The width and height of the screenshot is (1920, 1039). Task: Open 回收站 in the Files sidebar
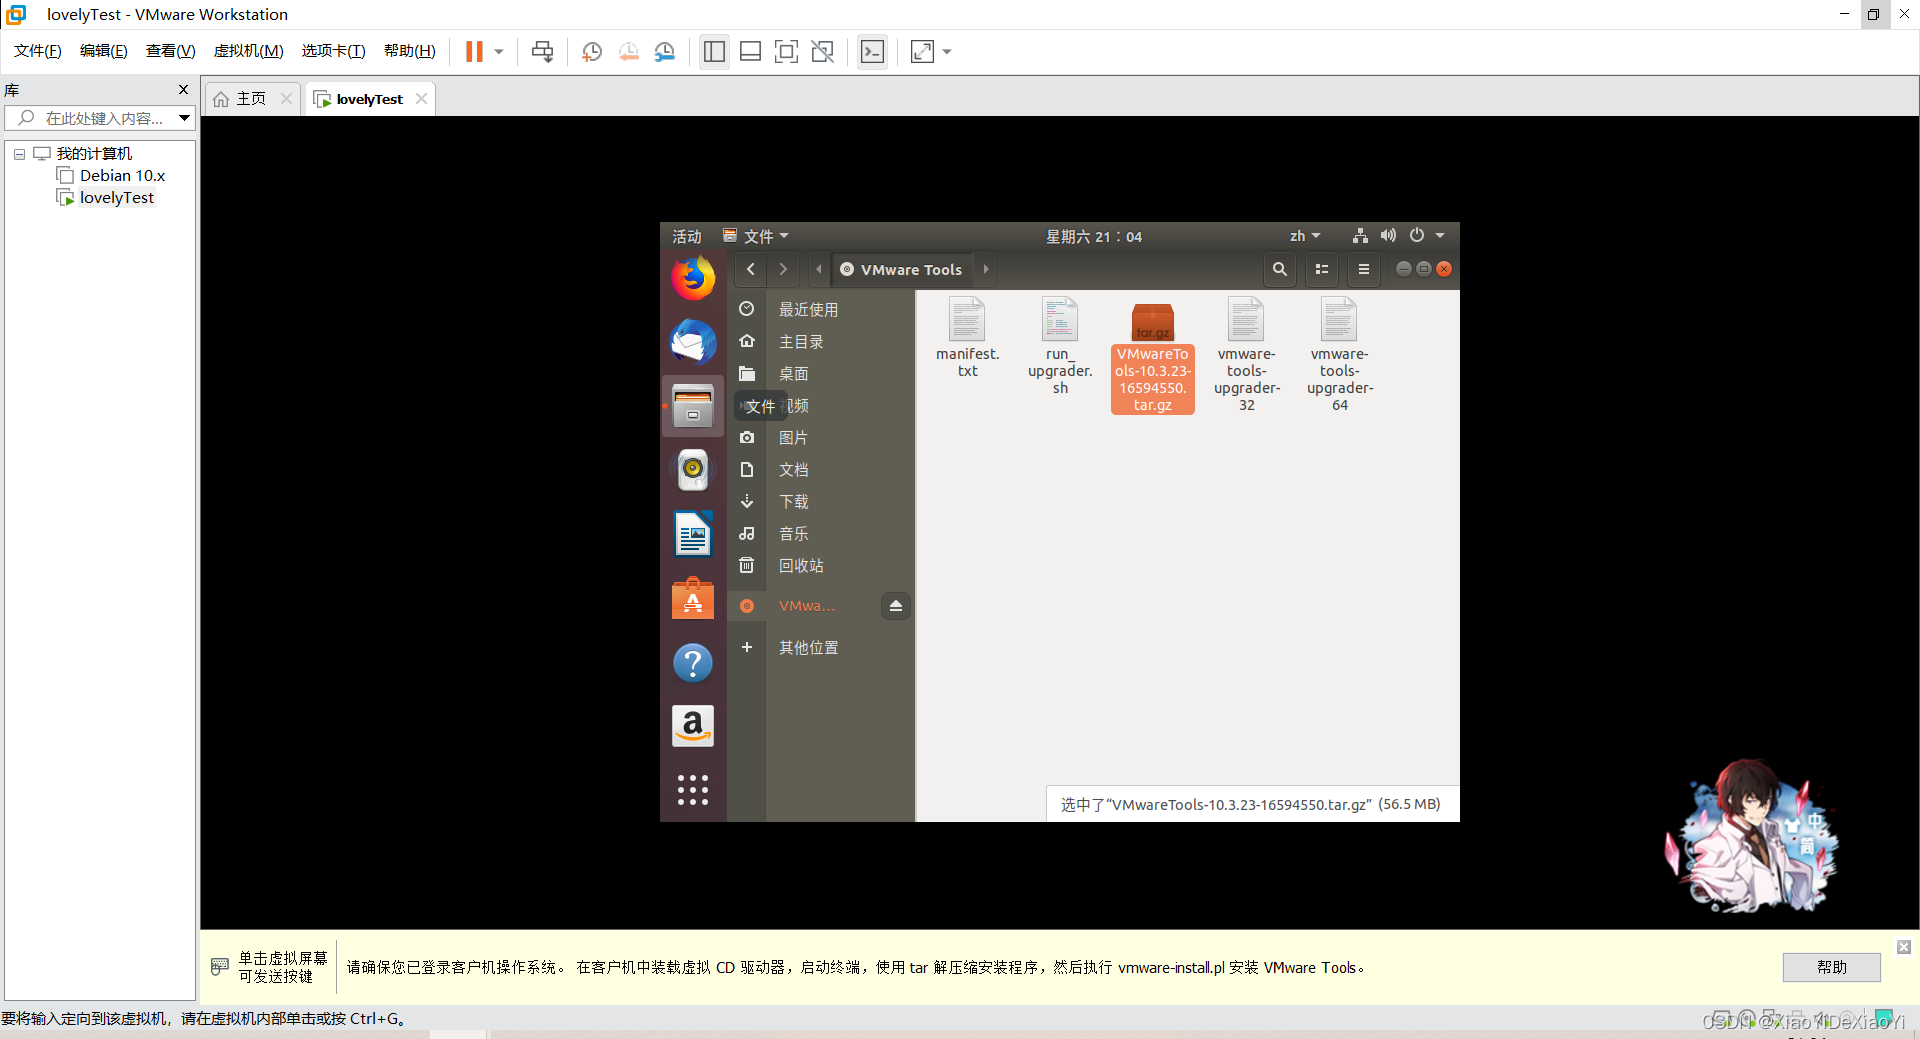coord(821,566)
